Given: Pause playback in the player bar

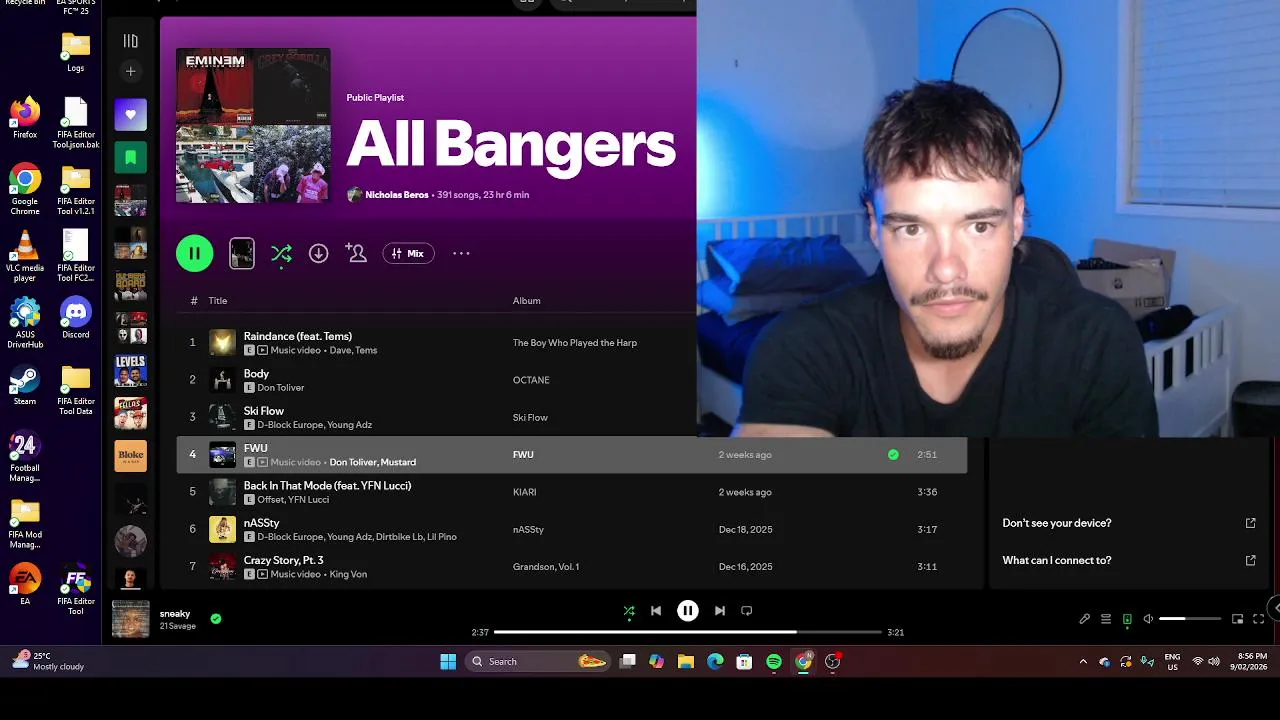Looking at the screenshot, I should coord(688,611).
